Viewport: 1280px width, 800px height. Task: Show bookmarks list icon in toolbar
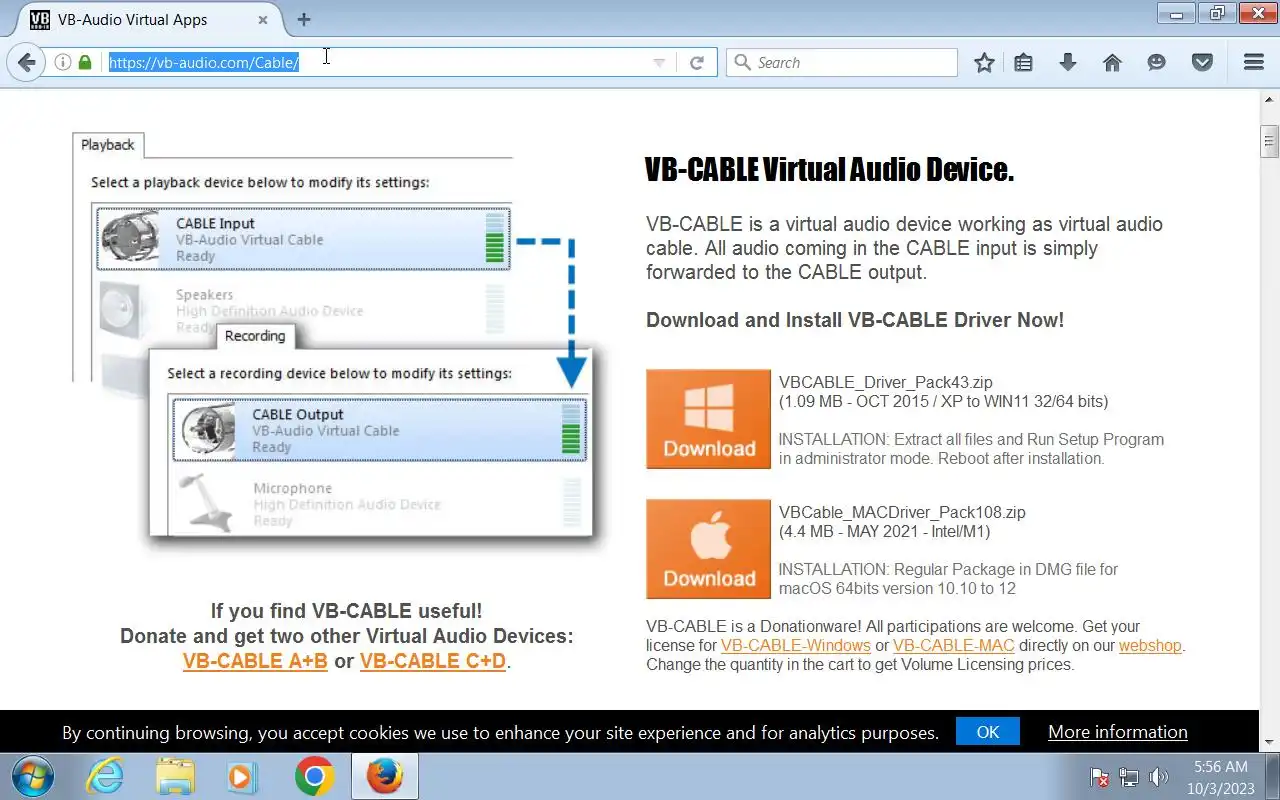[1023, 62]
